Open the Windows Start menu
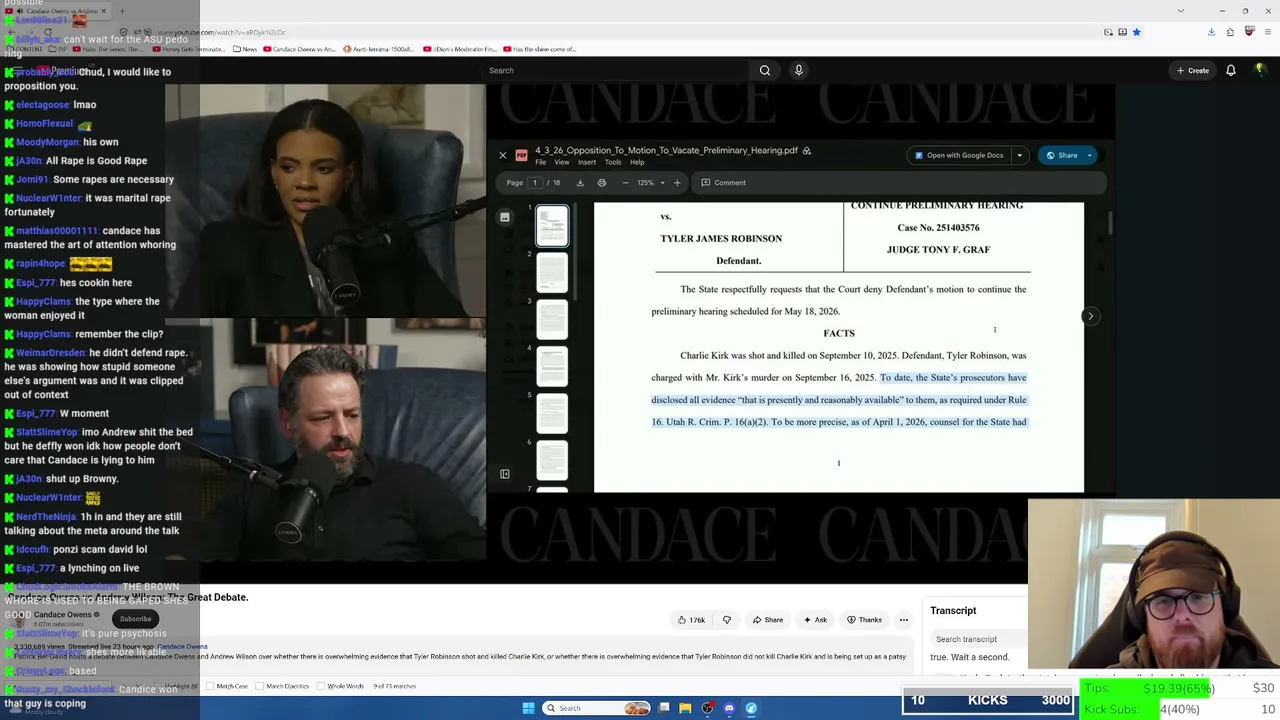This screenshot has width=1280, height=720. point(529,708)
